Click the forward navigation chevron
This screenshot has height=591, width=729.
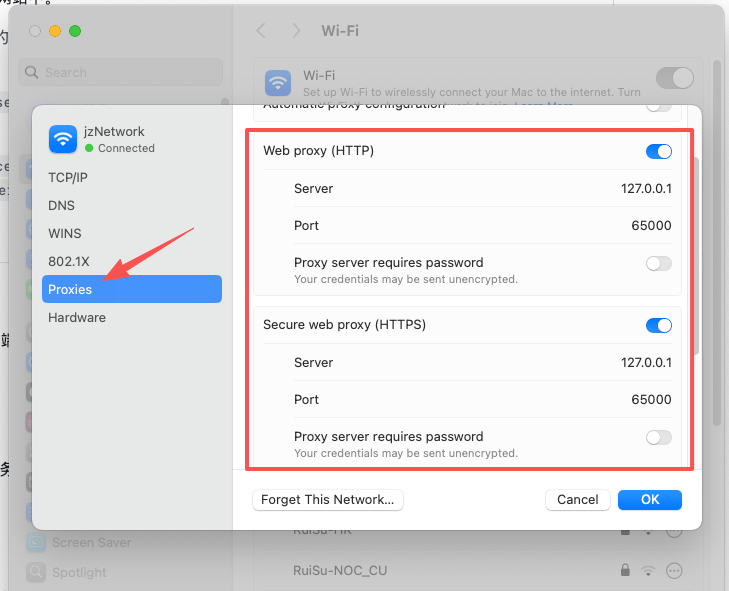(295, 31)
